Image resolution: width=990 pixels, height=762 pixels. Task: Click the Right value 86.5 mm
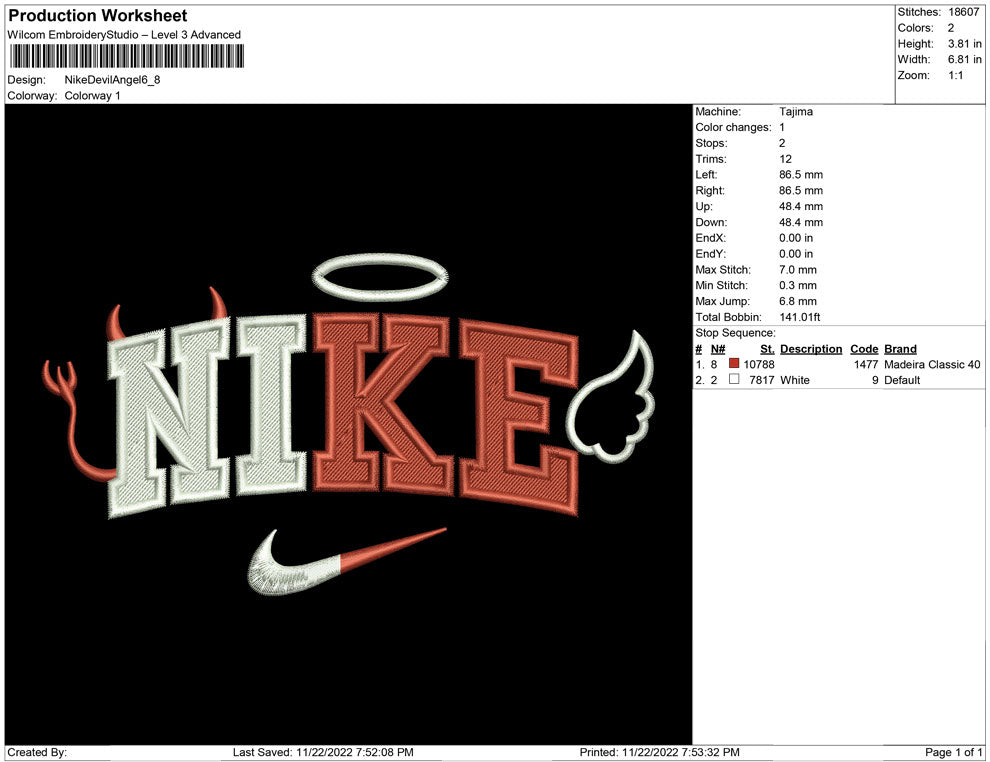pyautogui.click(x=801, y=191)
